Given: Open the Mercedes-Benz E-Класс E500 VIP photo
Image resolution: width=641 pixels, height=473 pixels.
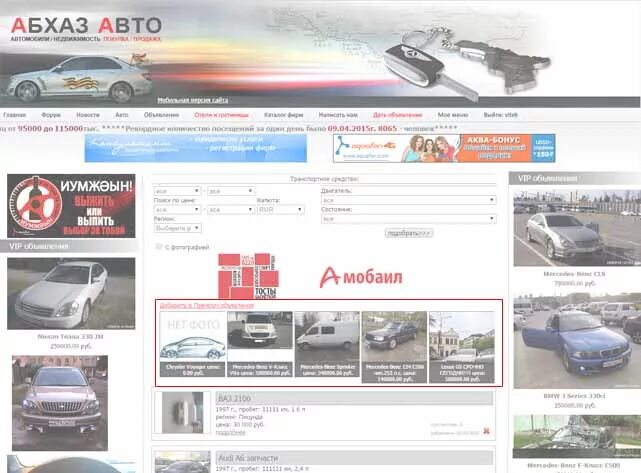Looking at the screenshot, I should click(x=577, y=437).
